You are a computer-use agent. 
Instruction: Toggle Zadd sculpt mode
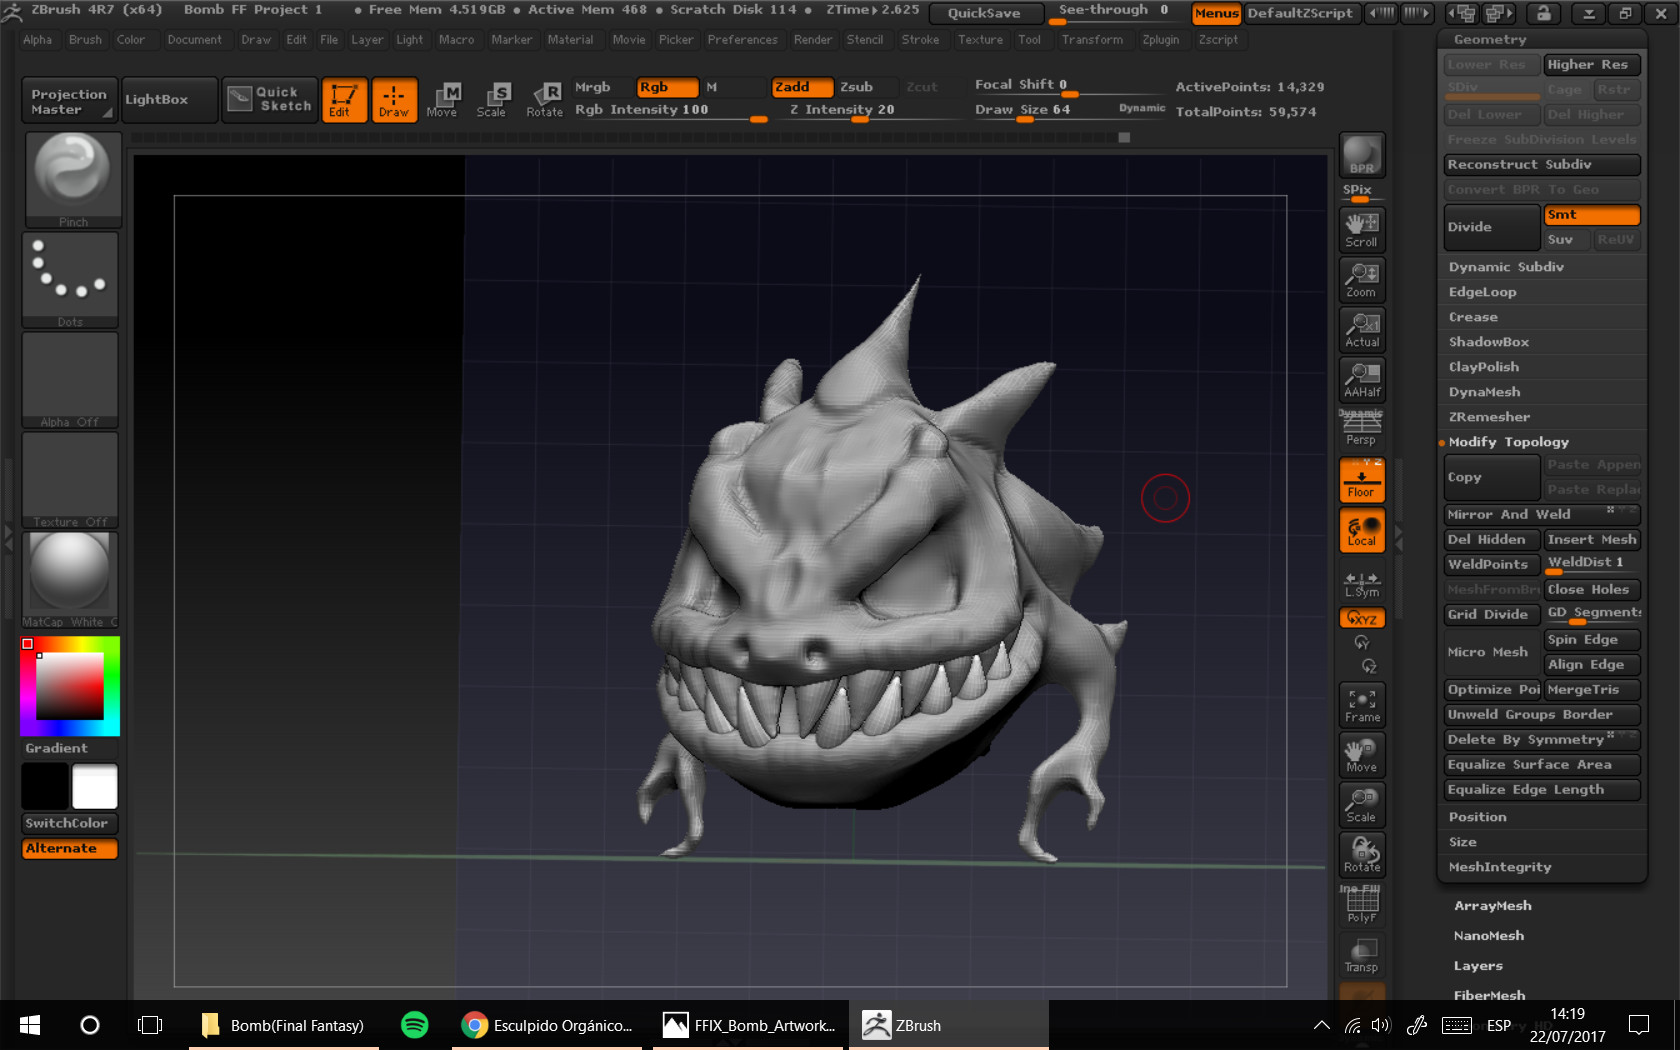[802, 87]
